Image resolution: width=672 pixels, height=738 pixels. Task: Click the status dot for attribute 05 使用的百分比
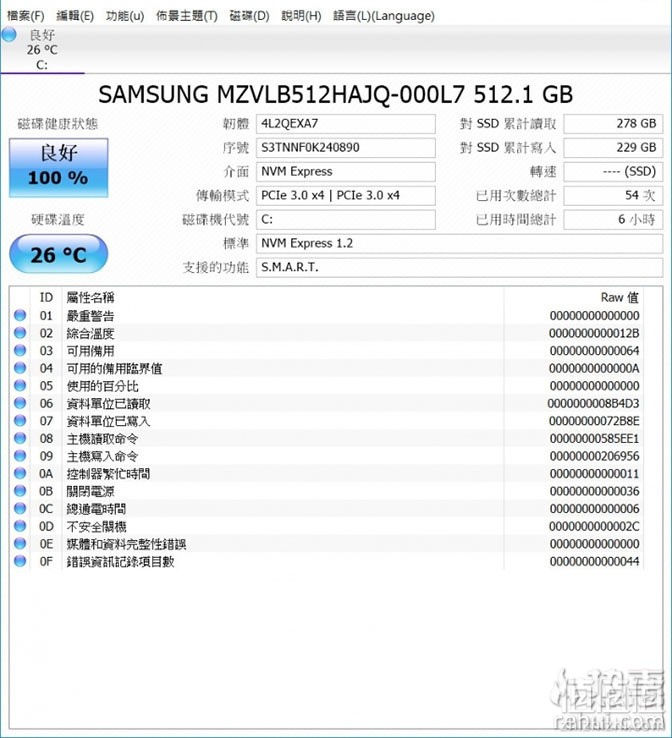click(20, 385)
